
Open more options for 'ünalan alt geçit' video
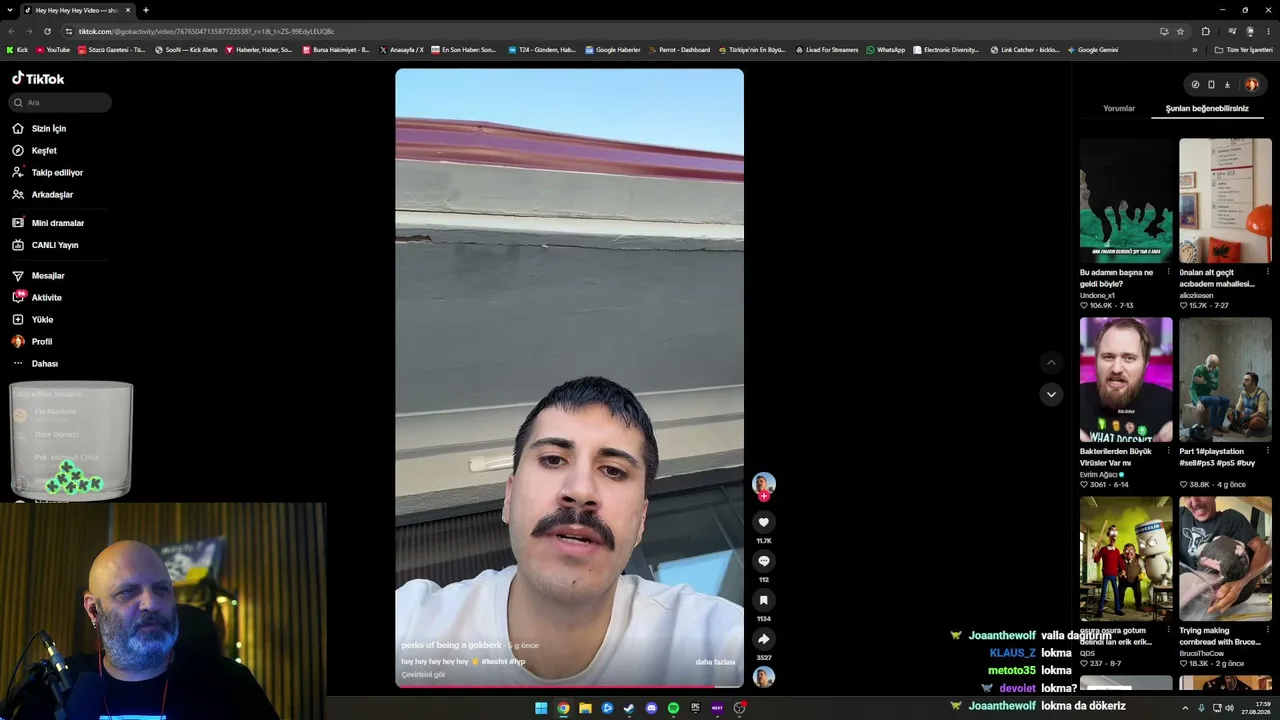(1267, 272)
